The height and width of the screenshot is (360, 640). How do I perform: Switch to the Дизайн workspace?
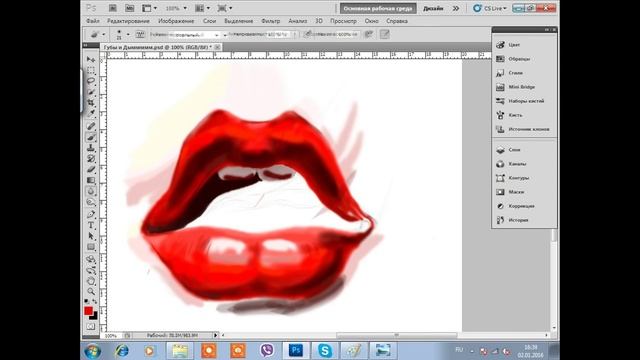click(x=433, y=8)
